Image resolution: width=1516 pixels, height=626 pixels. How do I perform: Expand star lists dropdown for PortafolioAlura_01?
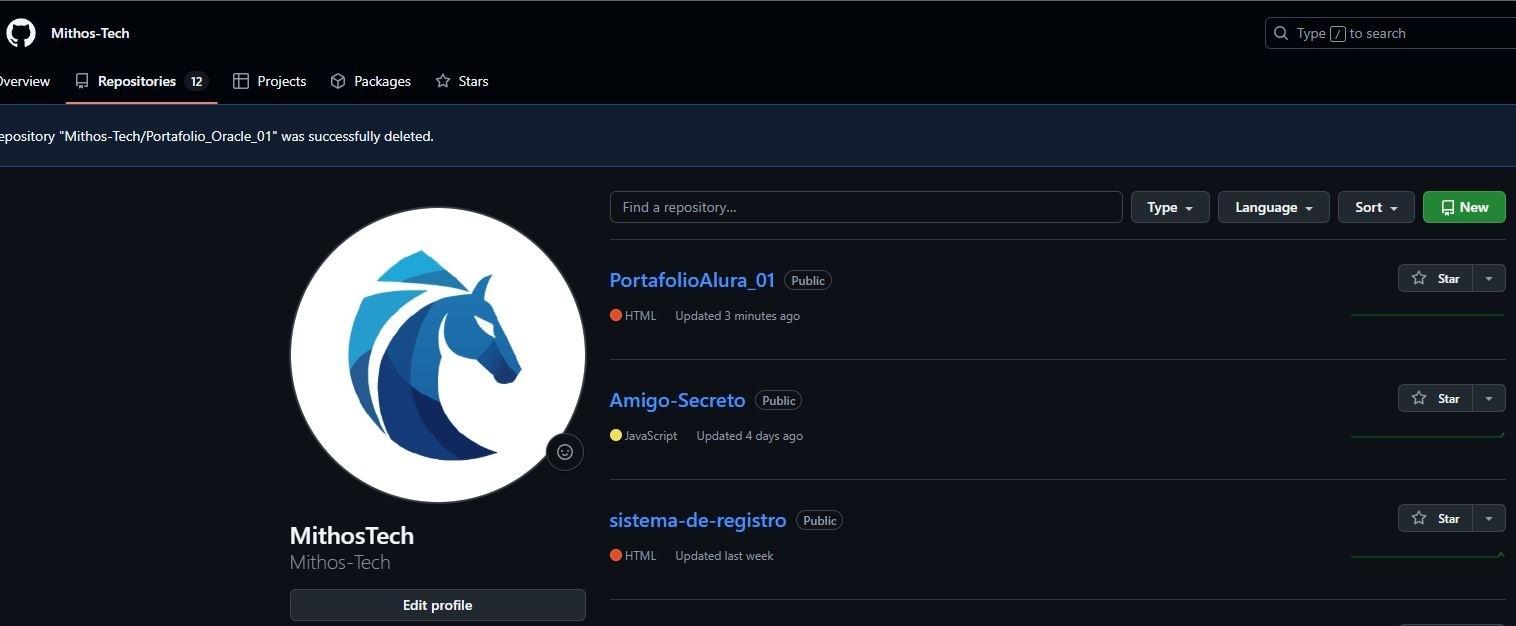tap(1489, 278)
